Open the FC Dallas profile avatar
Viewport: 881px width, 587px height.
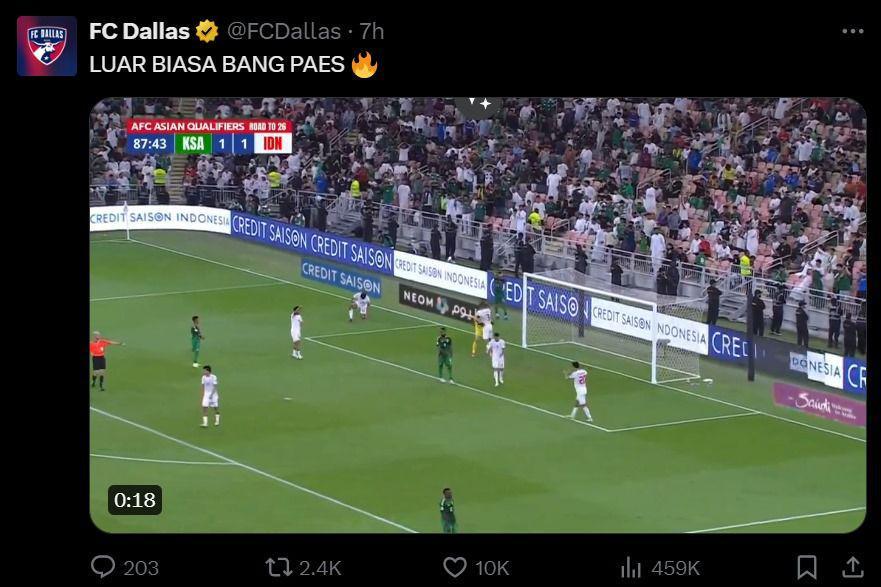pos(47,46)
